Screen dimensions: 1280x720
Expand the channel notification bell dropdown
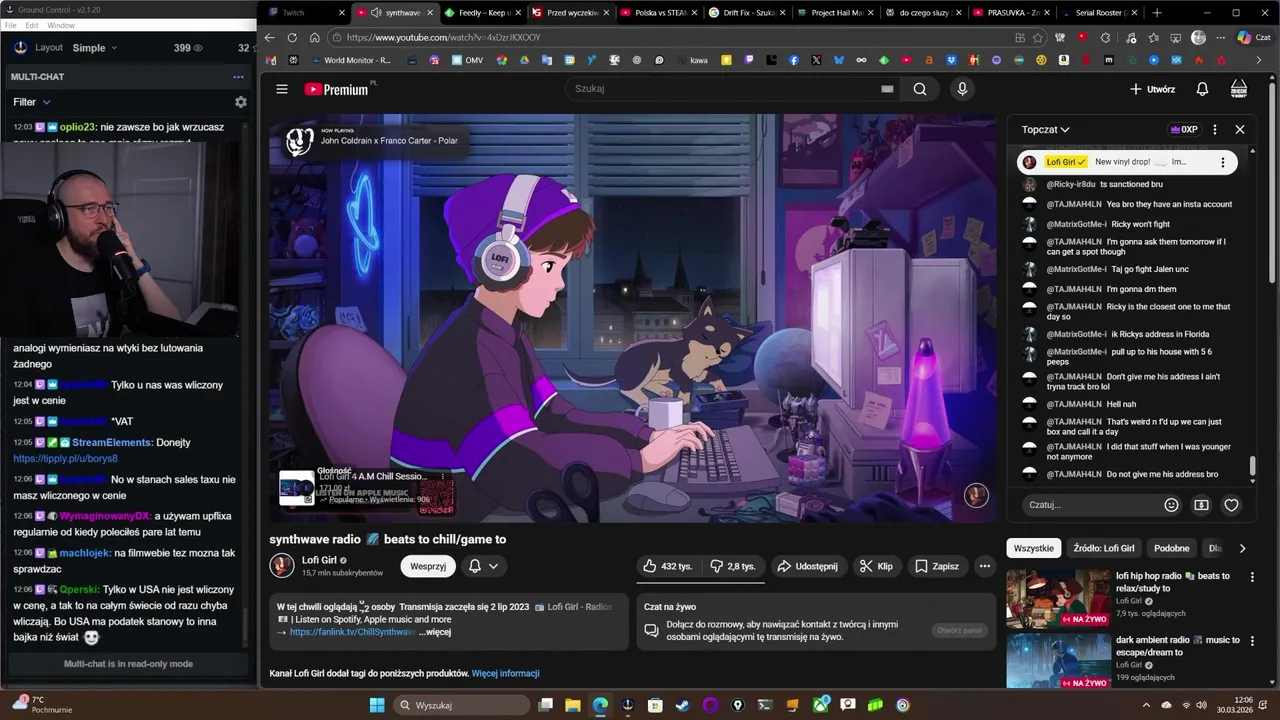click(484, 566)
